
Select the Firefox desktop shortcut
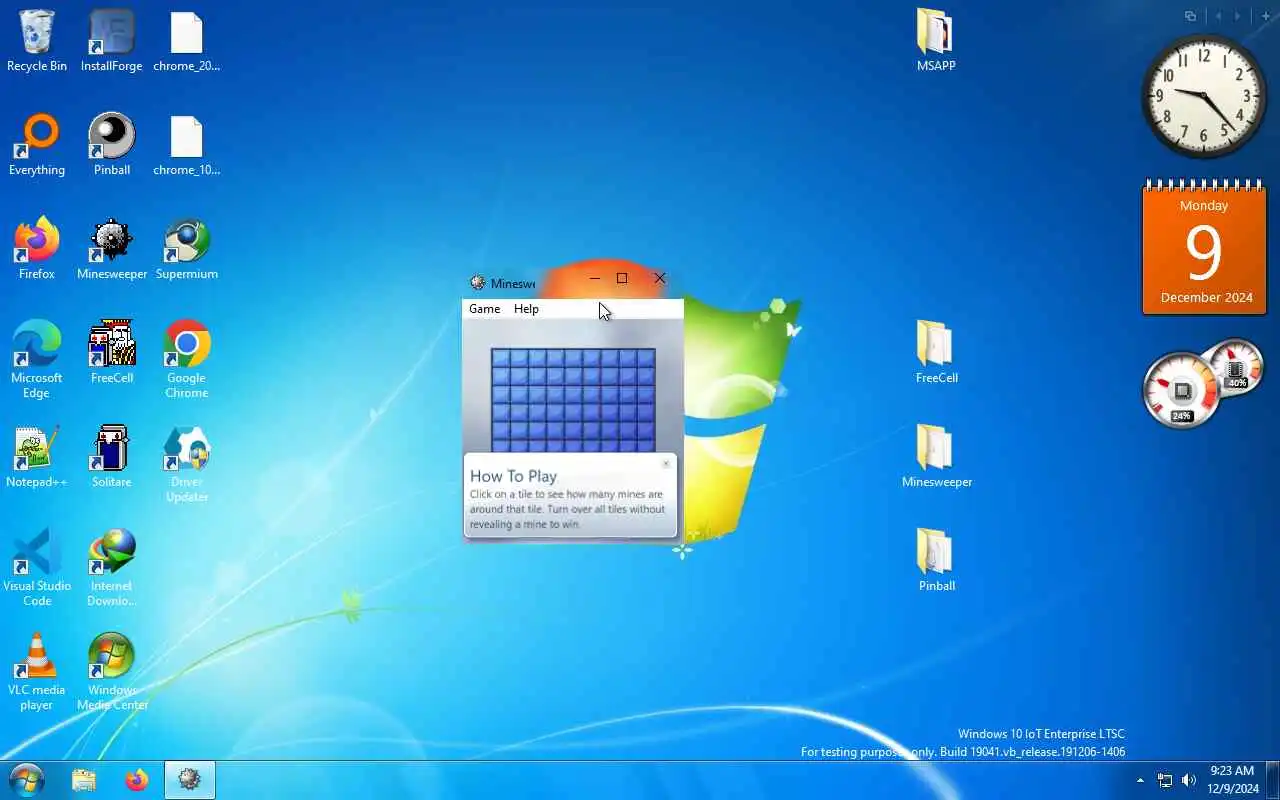pyautogui.click(x=37, y=249)
